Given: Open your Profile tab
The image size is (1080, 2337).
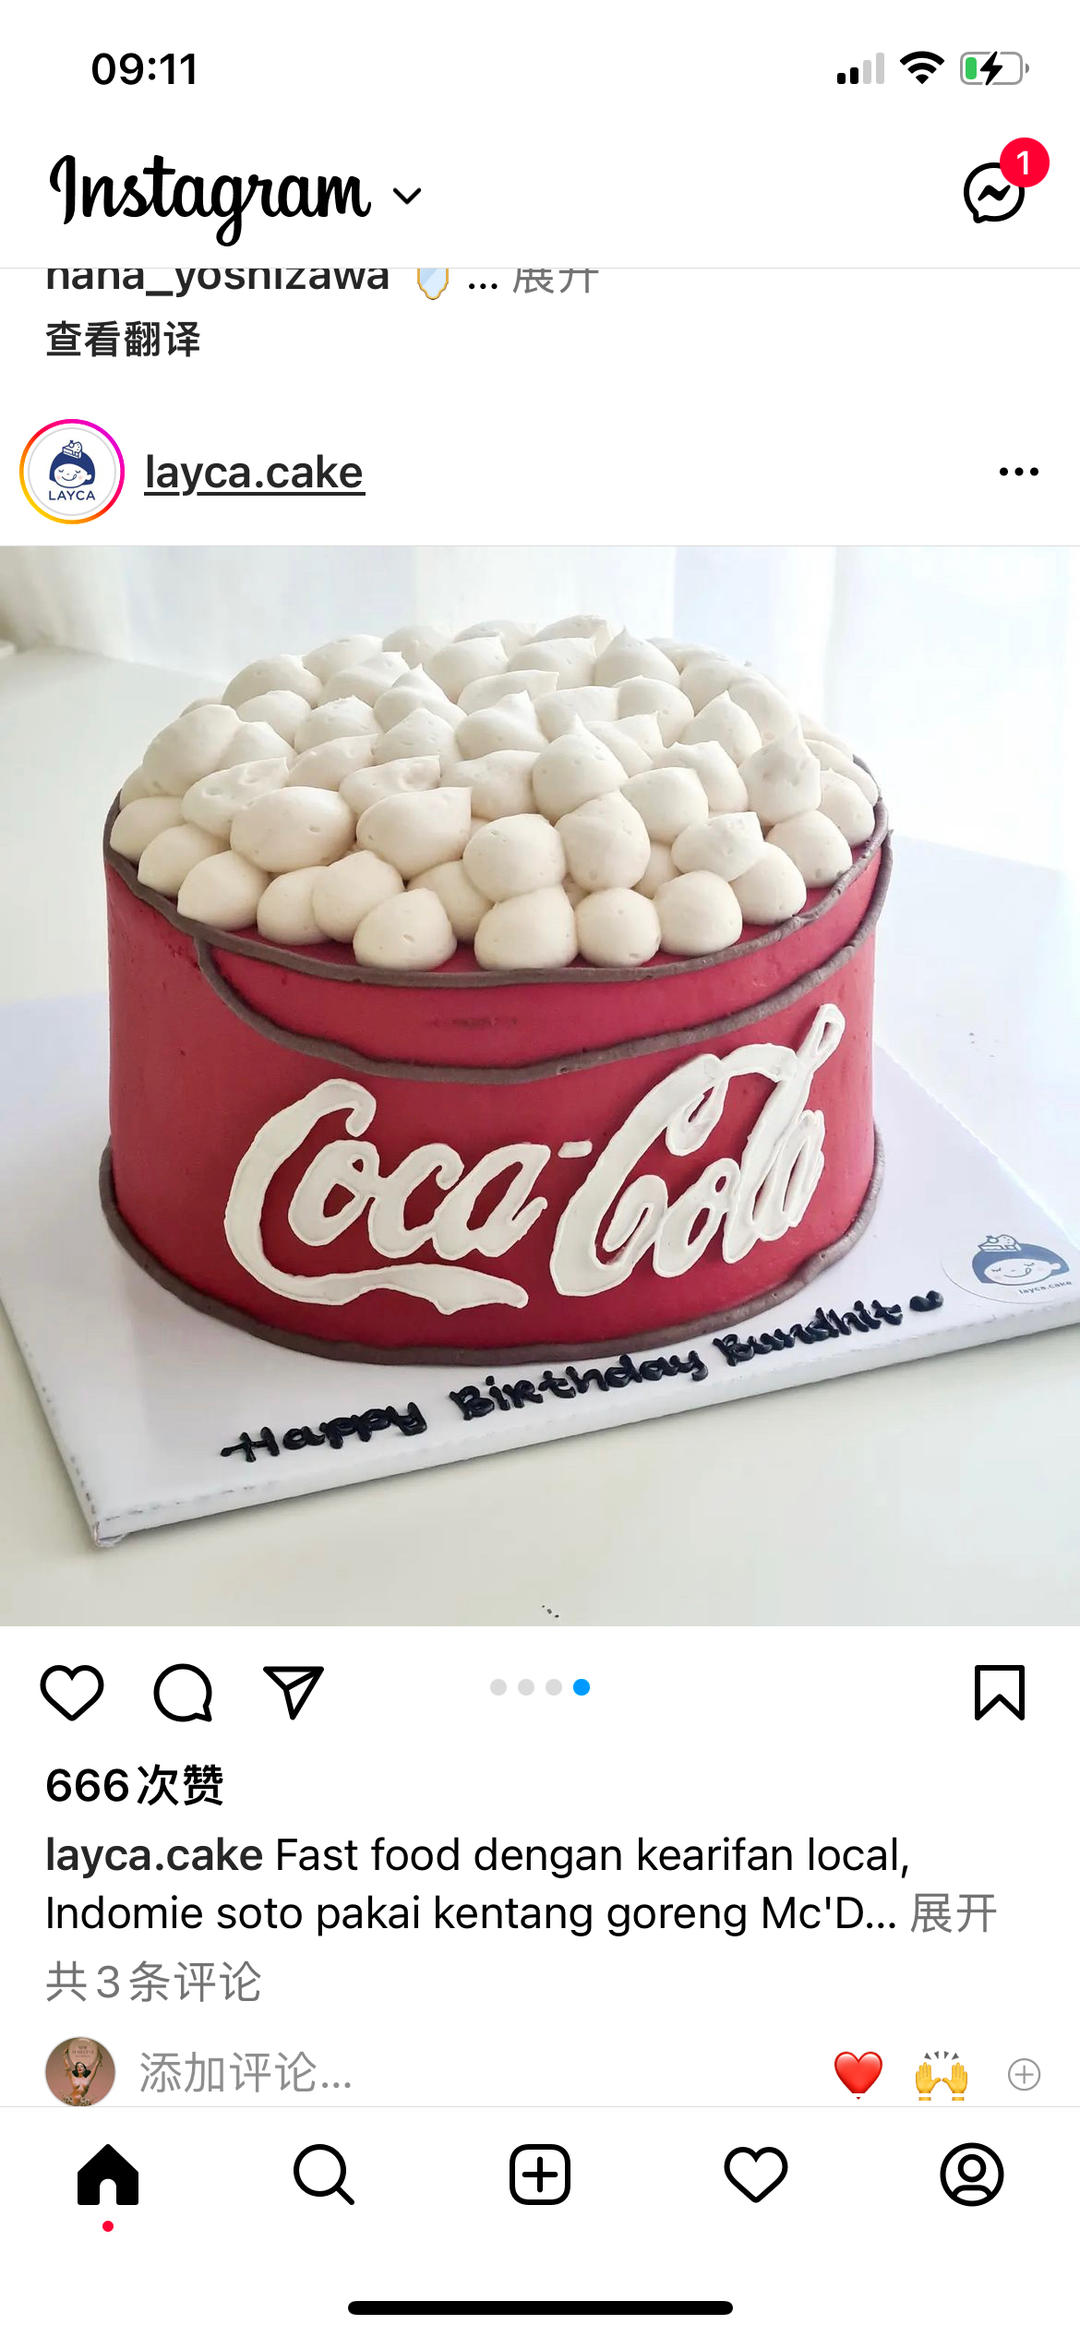Looking at the screenshot, I should pyautogui.click(x=972, y=2174).
